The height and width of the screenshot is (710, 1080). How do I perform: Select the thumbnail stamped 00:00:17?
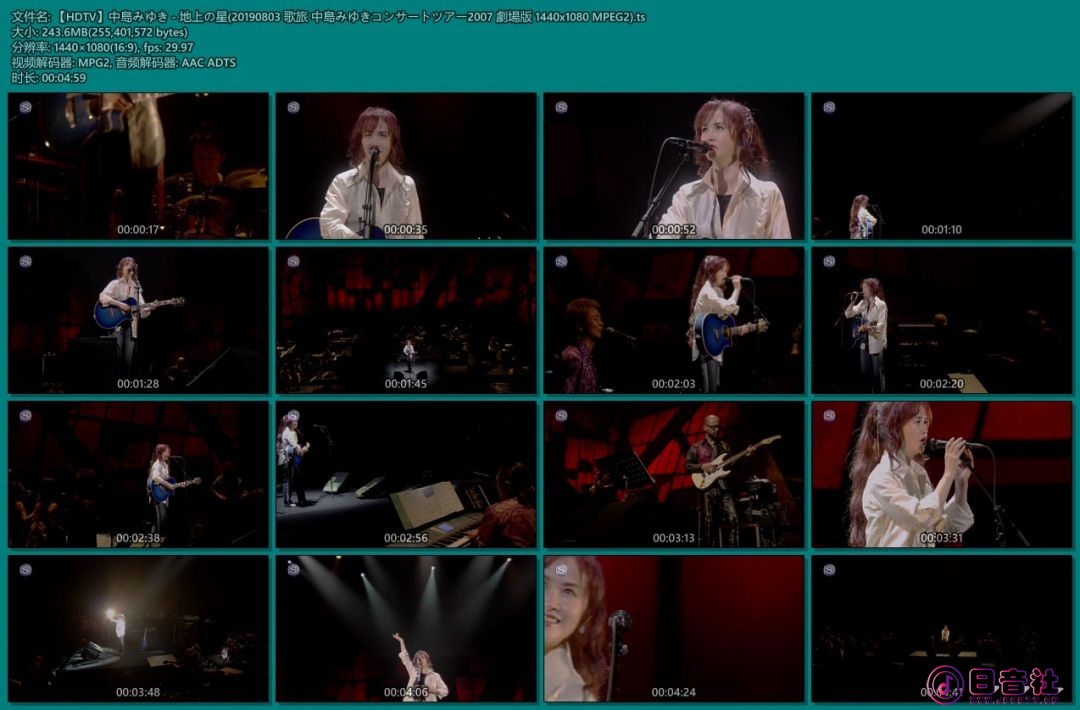(x=138, y=166)
